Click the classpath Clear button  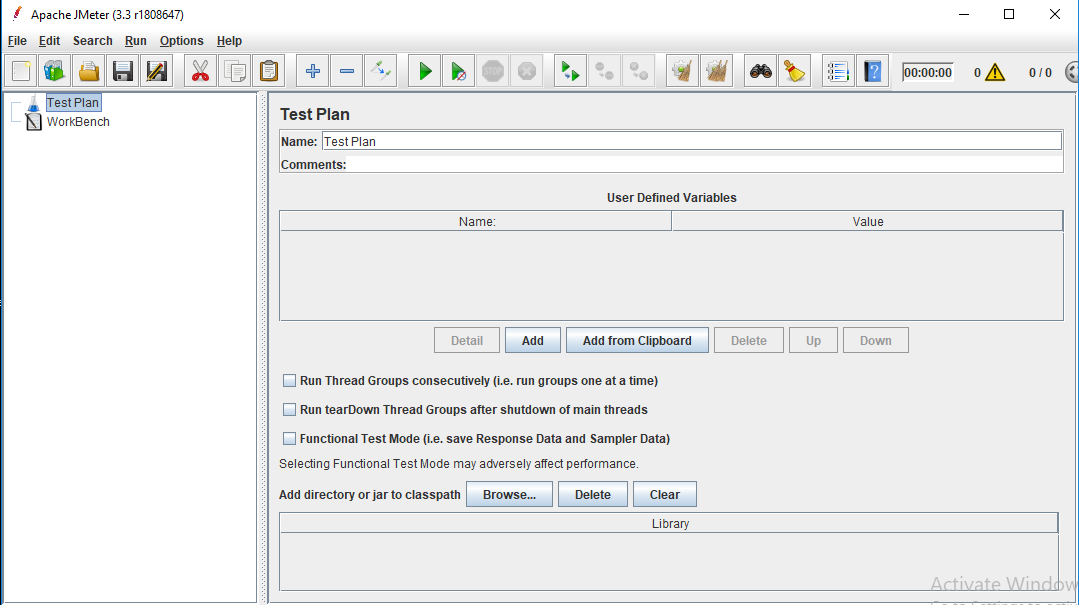pyautogui.click(x=665, y=494)
